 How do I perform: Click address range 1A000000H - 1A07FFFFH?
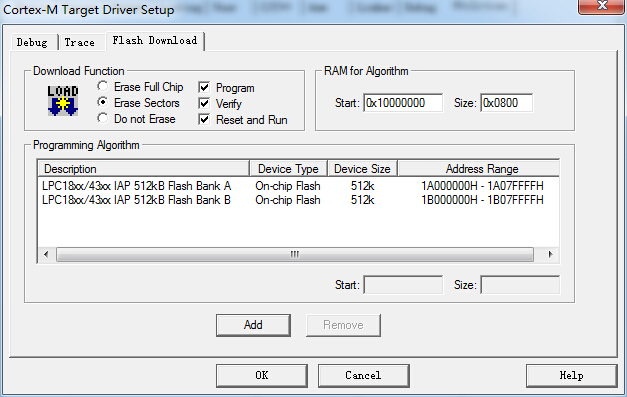click(x=482, y=186)
